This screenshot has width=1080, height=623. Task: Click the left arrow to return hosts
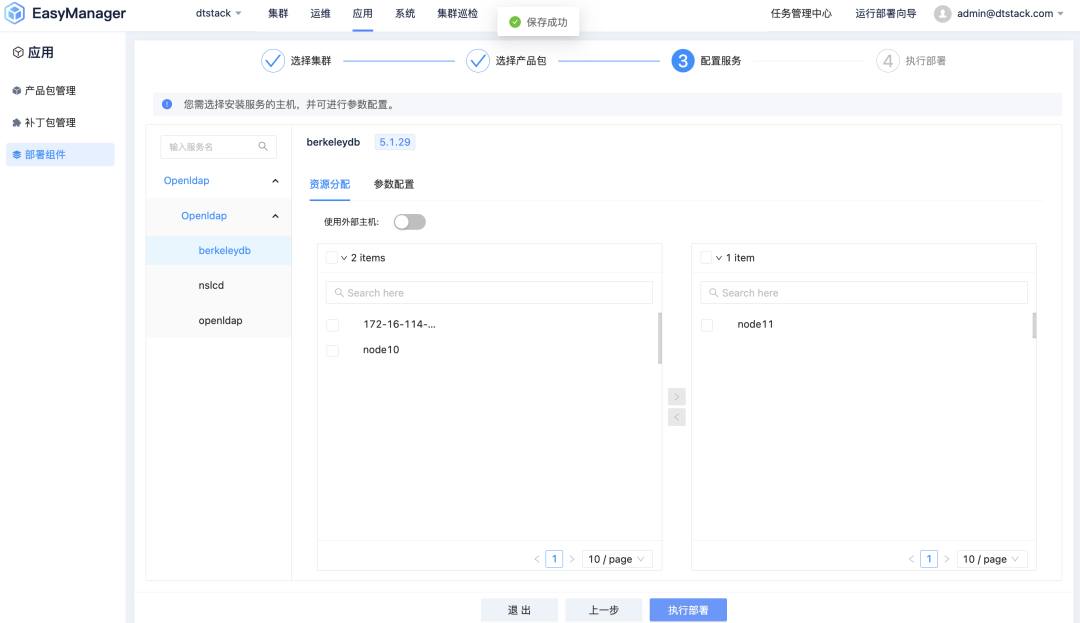click(x=677, y=416)
